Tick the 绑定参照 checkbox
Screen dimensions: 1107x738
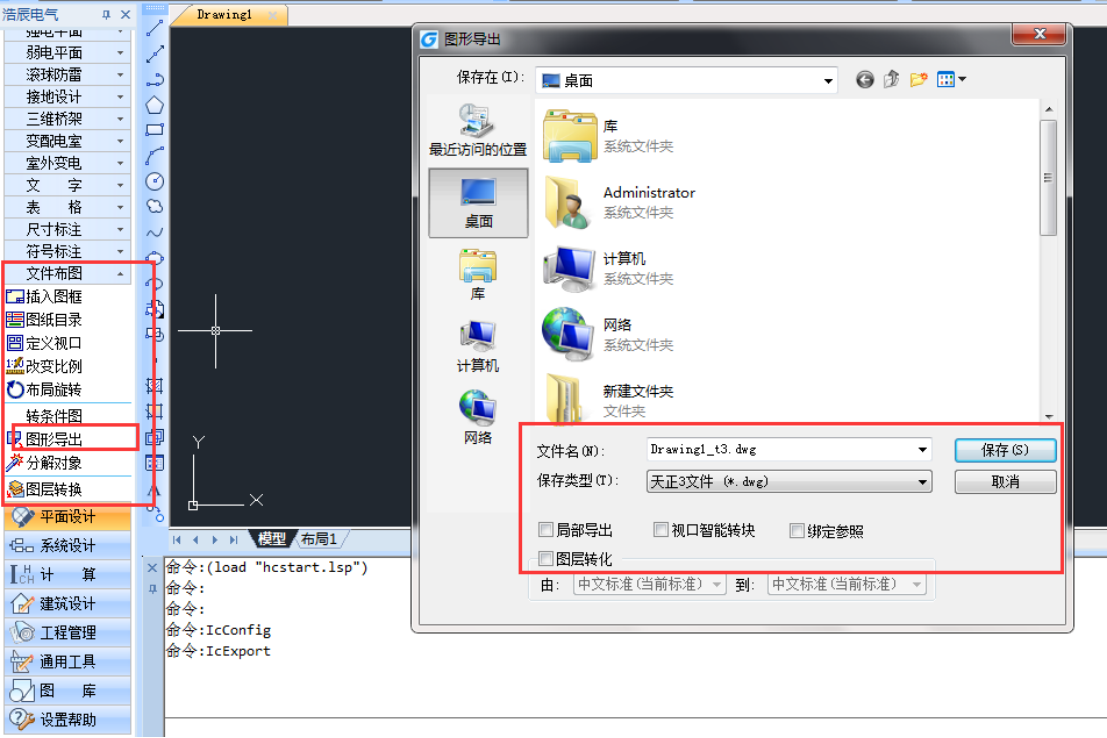click(x=797, y=530)
